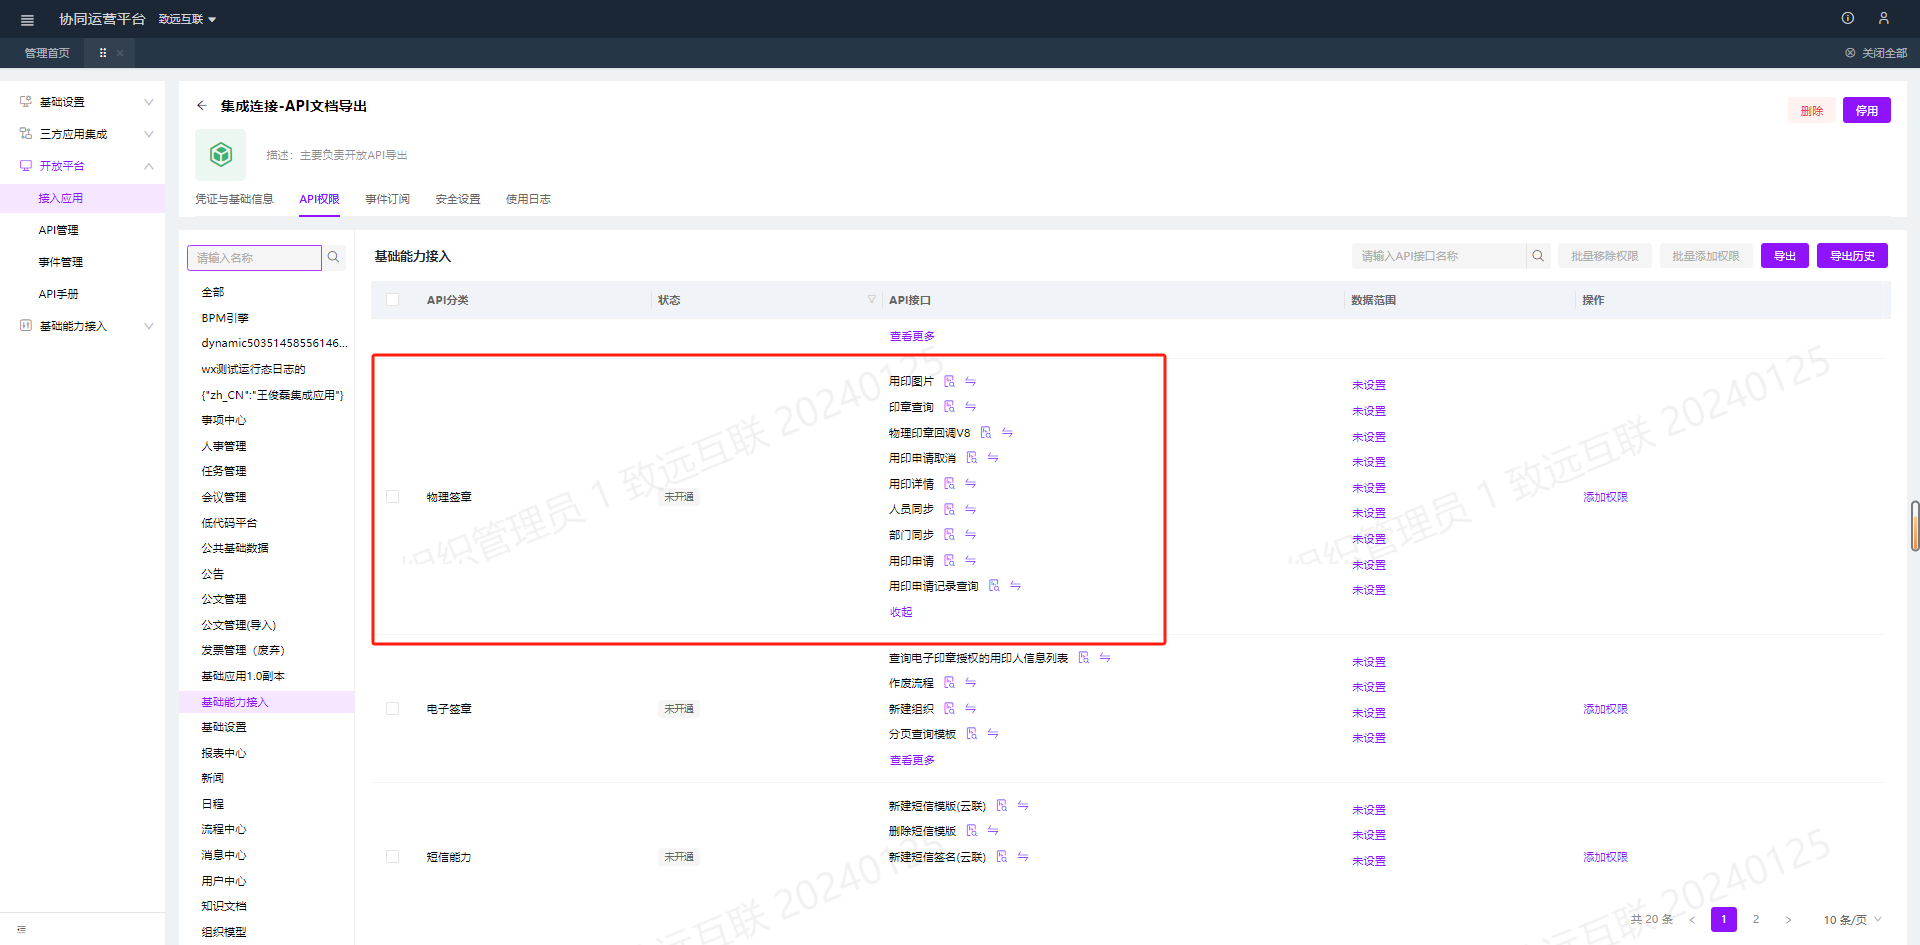Screen dimensions: 1920x945
Task: Open the 致远互联 organization dropdown
Action: (187, 20)
